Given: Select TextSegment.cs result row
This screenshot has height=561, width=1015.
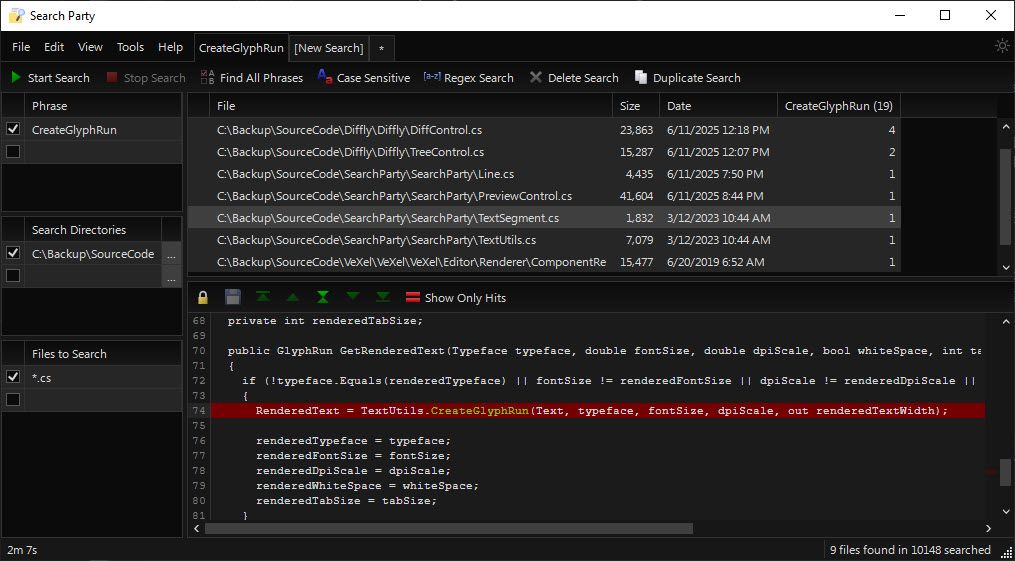Looking at the screenshot, I should (544, 218).
